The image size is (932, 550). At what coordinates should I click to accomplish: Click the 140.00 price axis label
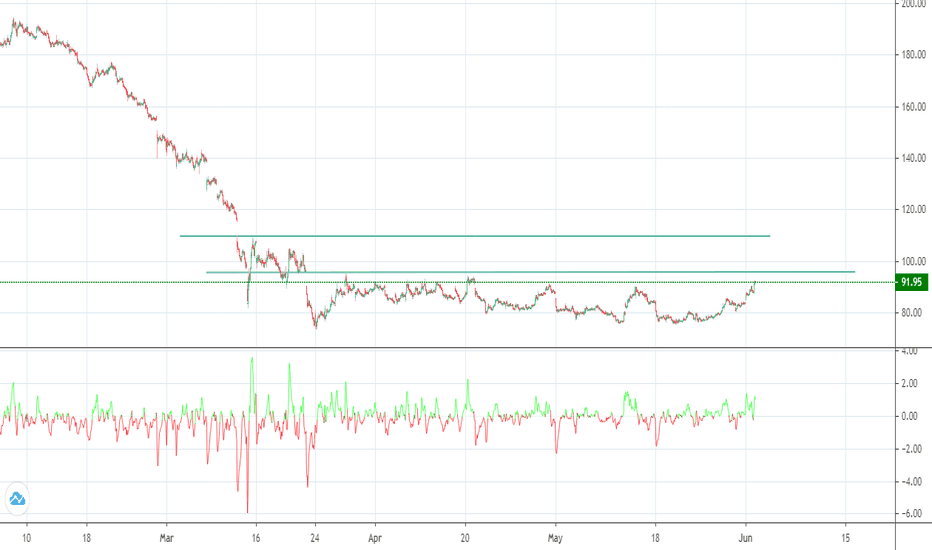(x=914, y=158)
